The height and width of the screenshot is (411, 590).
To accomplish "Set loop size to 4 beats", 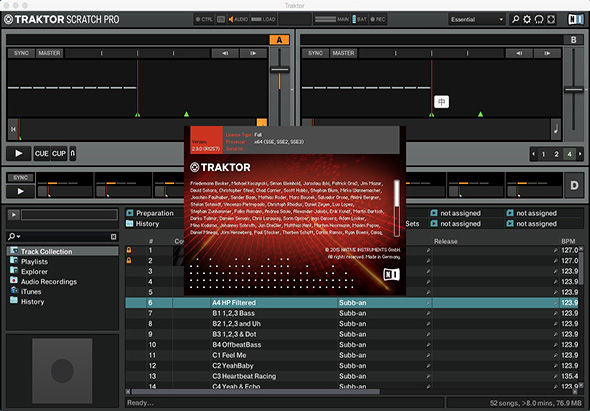I will pyautogui.click(x=569, y=154).
